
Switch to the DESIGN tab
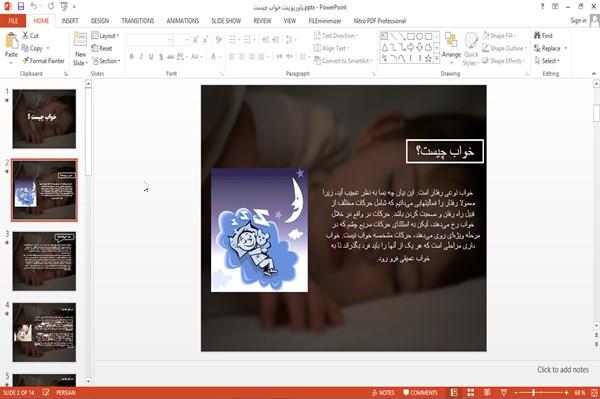coord(100,21)
